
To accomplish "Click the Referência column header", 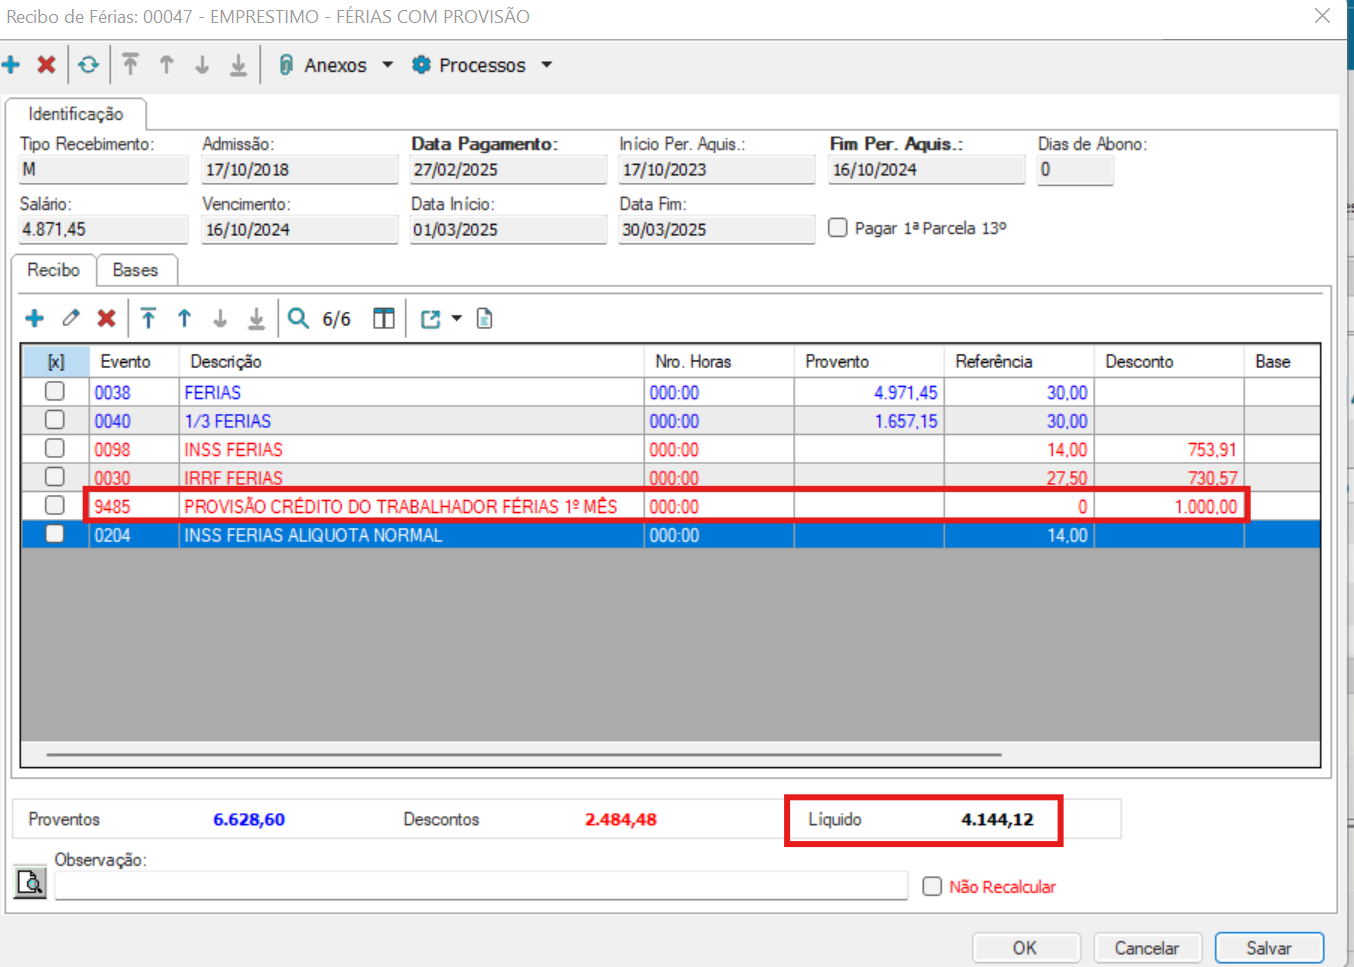I will pos(1019,362).
